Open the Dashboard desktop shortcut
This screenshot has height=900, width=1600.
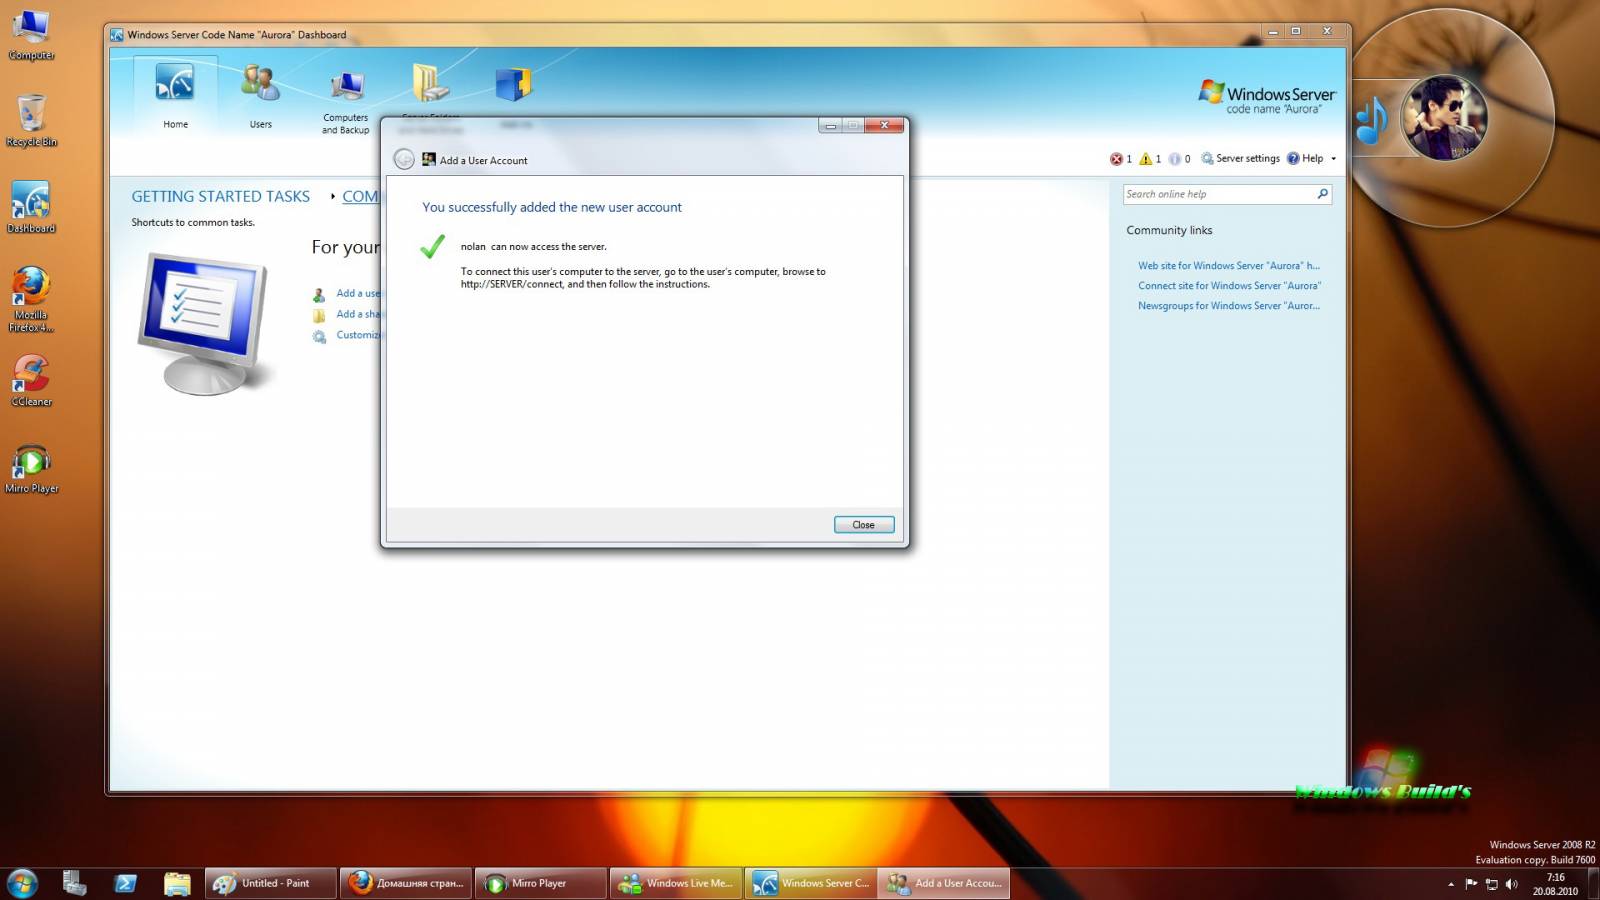(x=31, y=208)
